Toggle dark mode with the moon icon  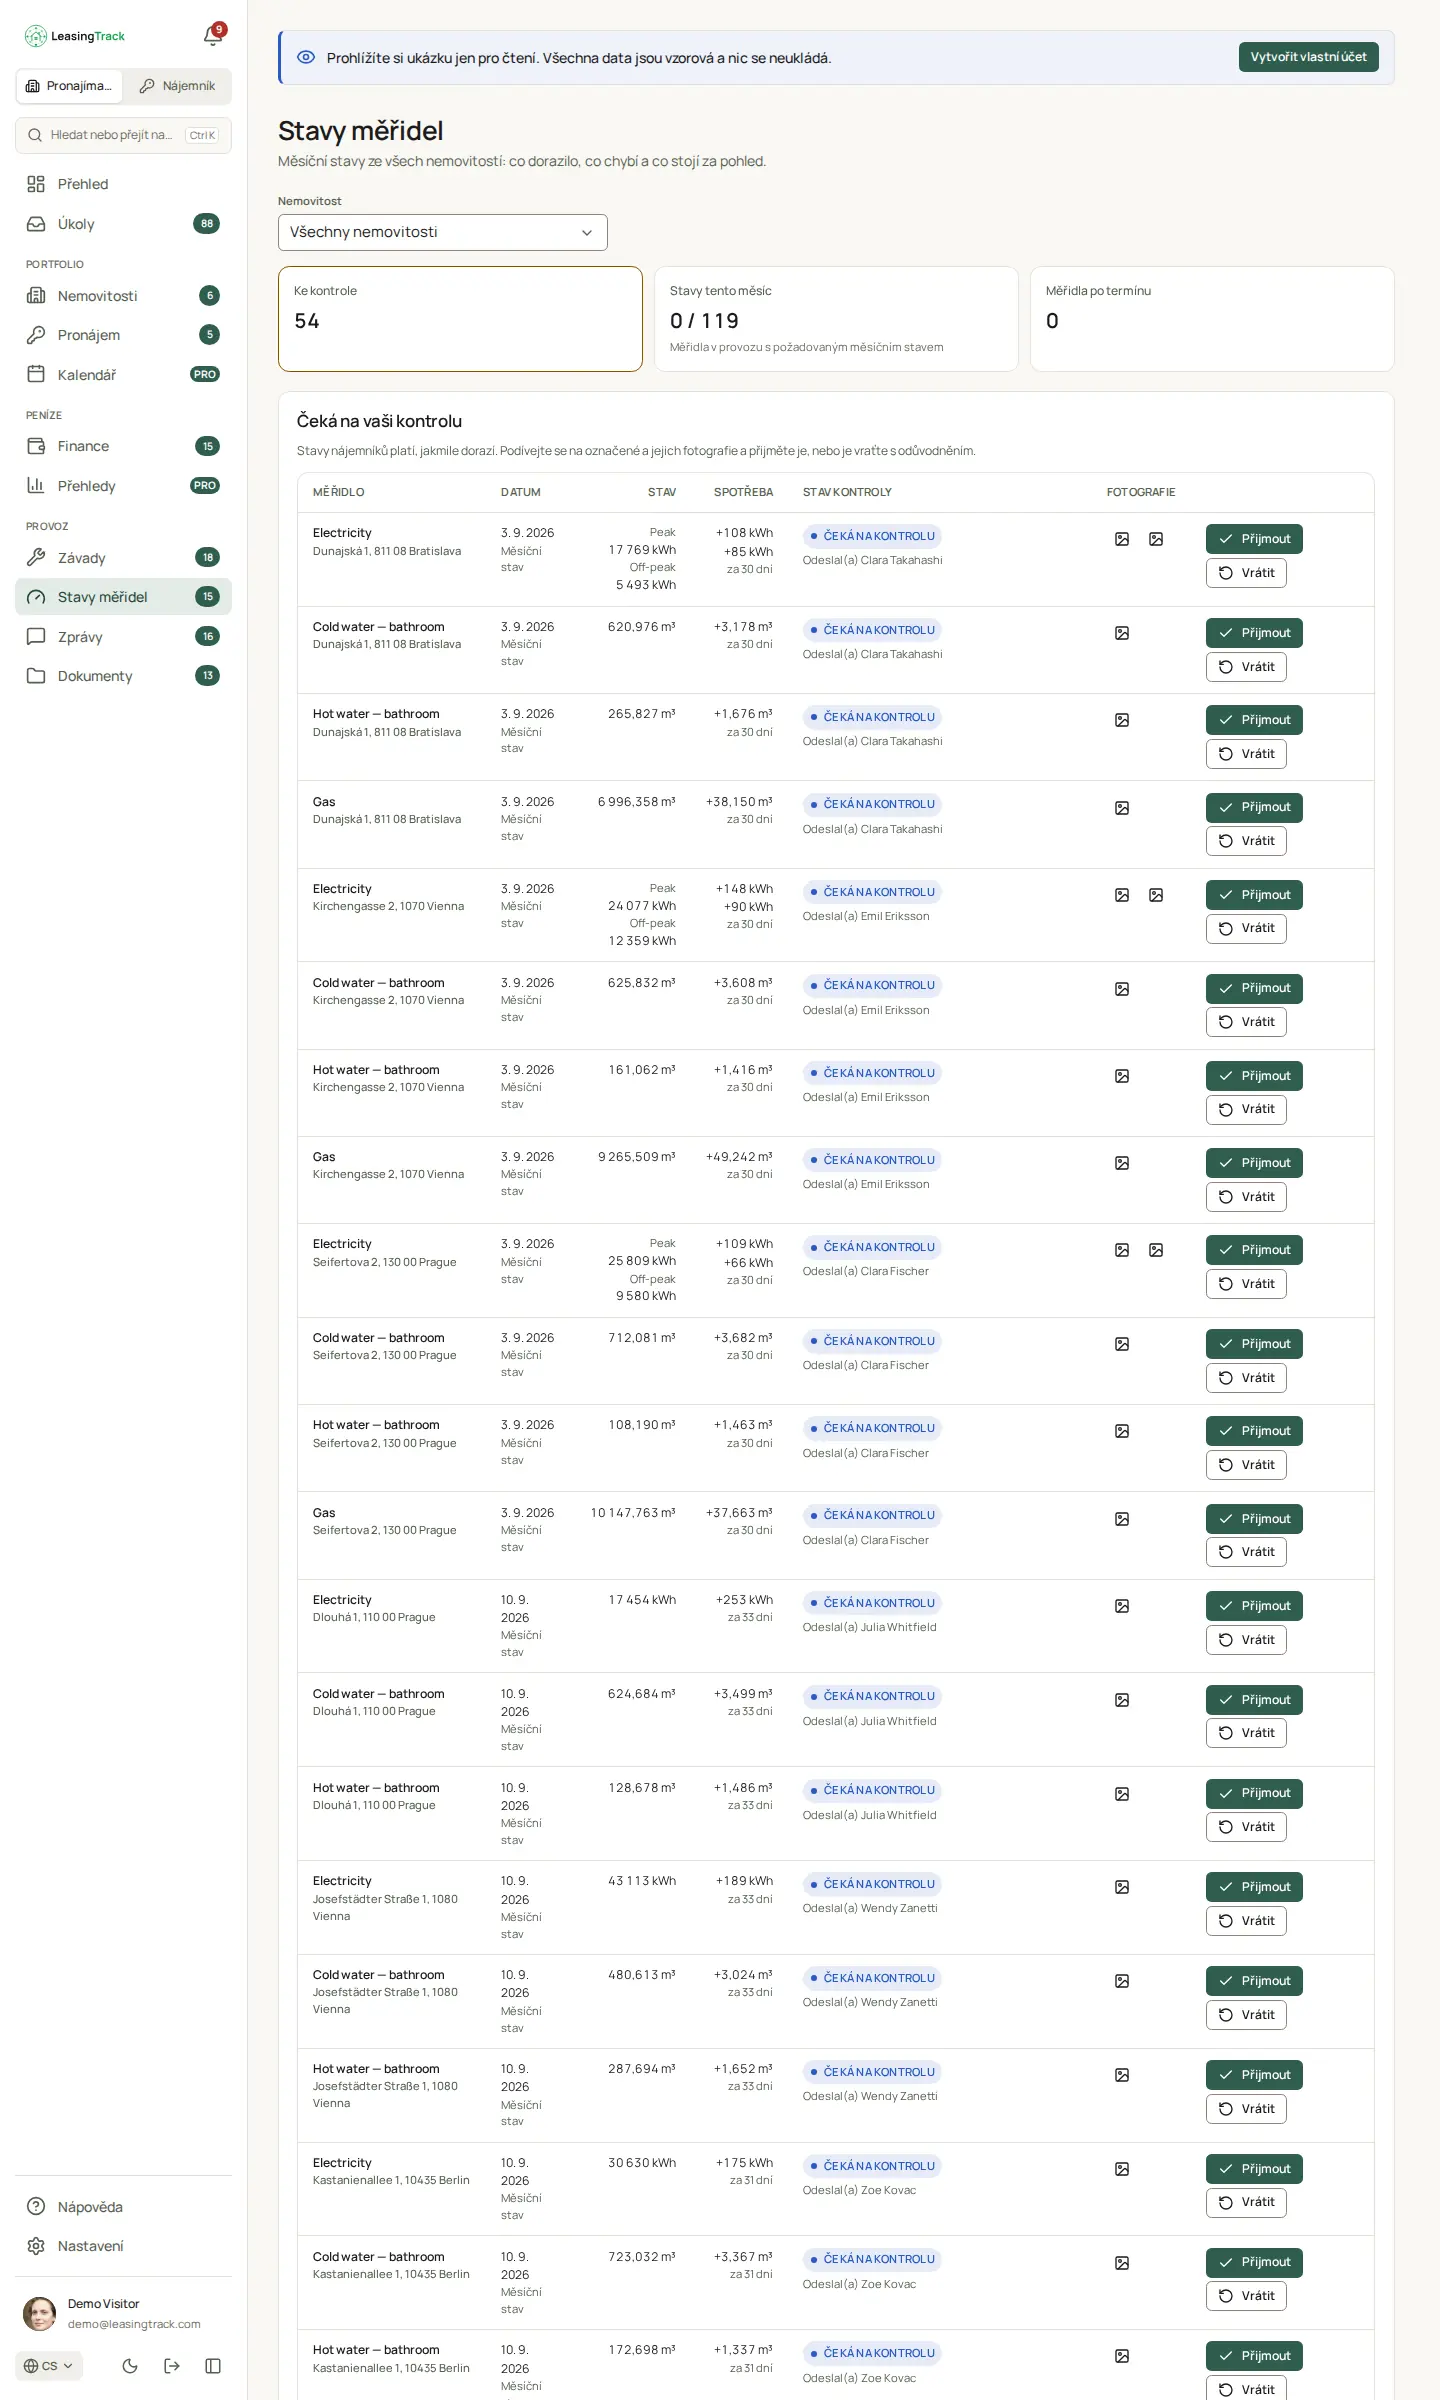(130, 2366)
